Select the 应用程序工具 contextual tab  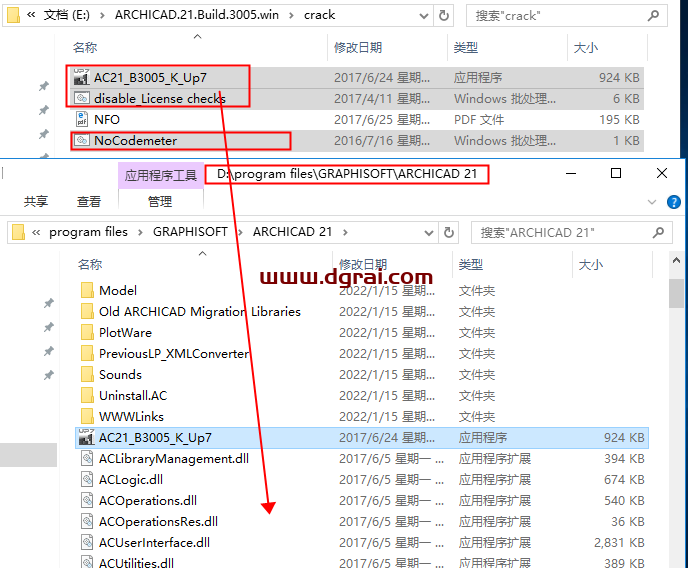161,175
